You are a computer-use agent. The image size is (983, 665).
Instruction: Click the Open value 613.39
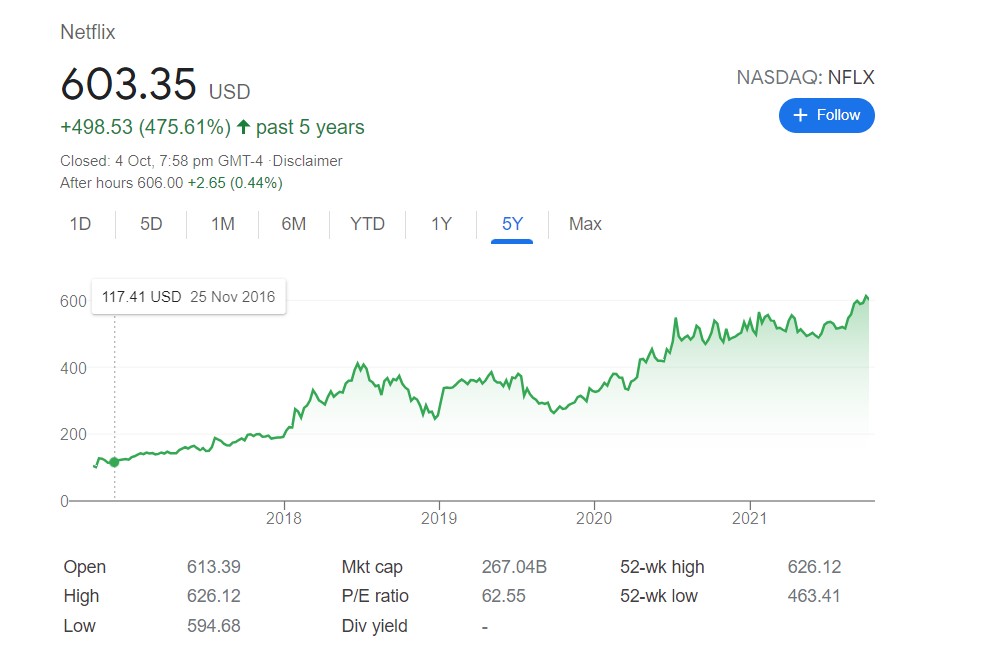click(x=214, y=567)
